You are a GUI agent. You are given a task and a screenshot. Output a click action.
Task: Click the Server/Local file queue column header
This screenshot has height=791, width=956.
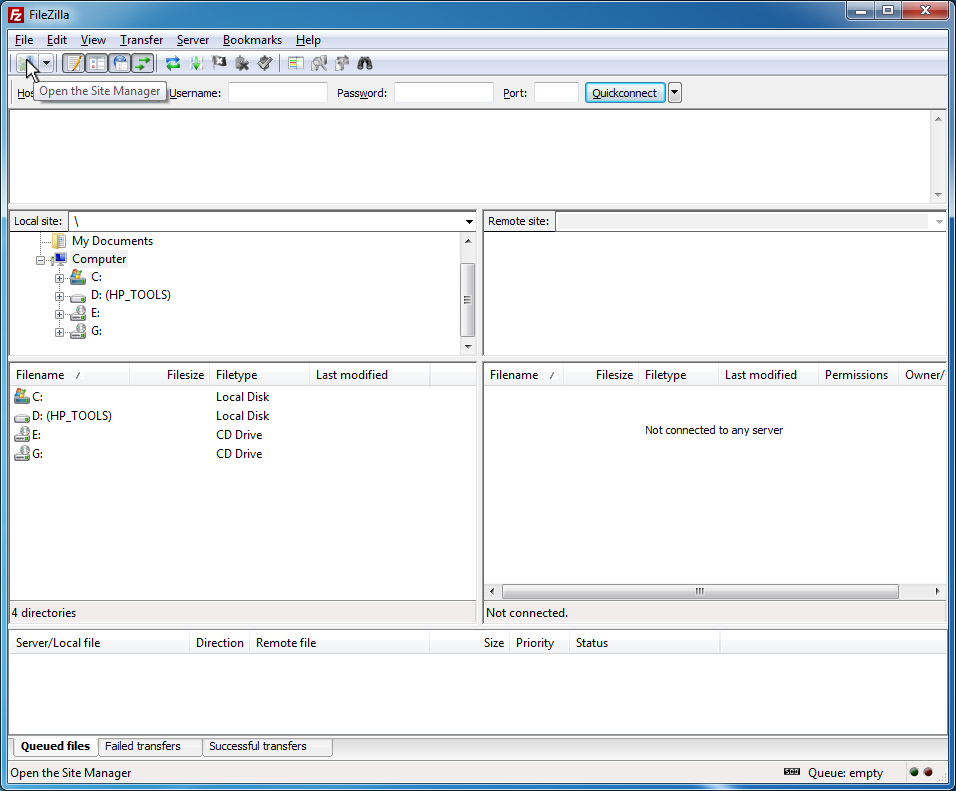click(99, 643)
